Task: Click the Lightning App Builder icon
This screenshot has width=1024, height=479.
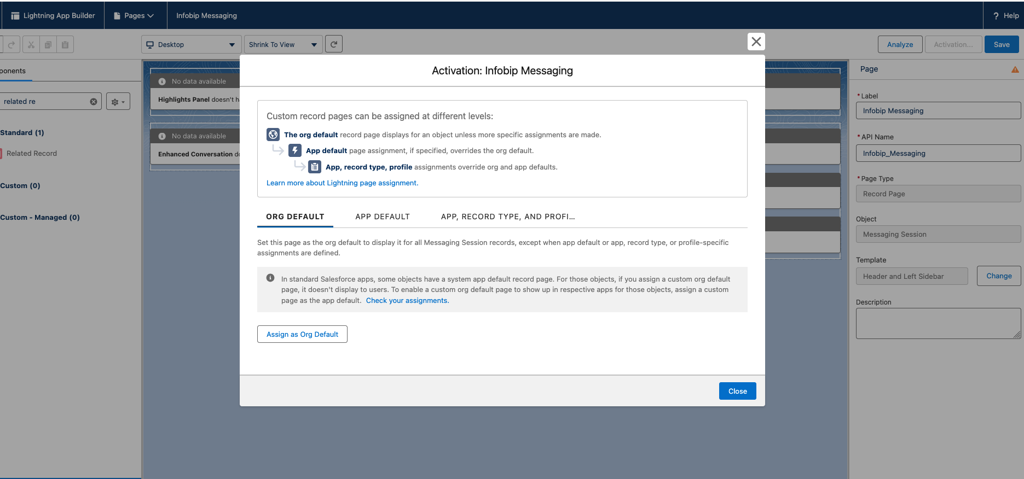Action: [x=15, y=16]
